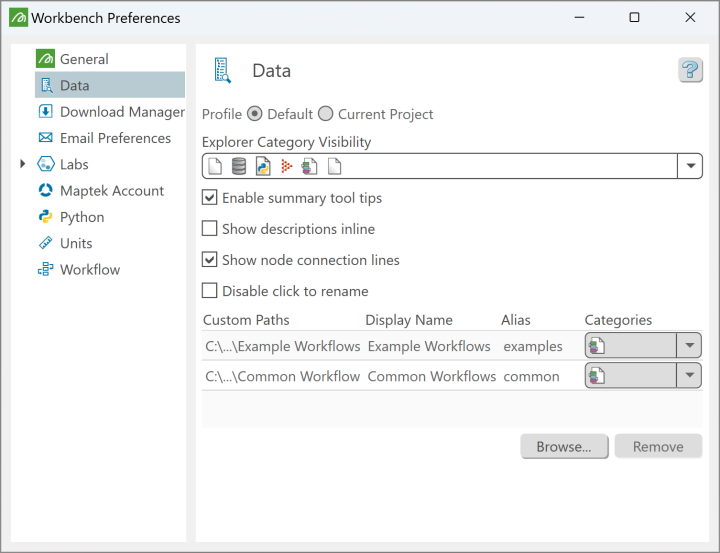720x553 pixels.
Task: Open Categories dropdown for Common Workflows
Action: click(x=689, y=376)
